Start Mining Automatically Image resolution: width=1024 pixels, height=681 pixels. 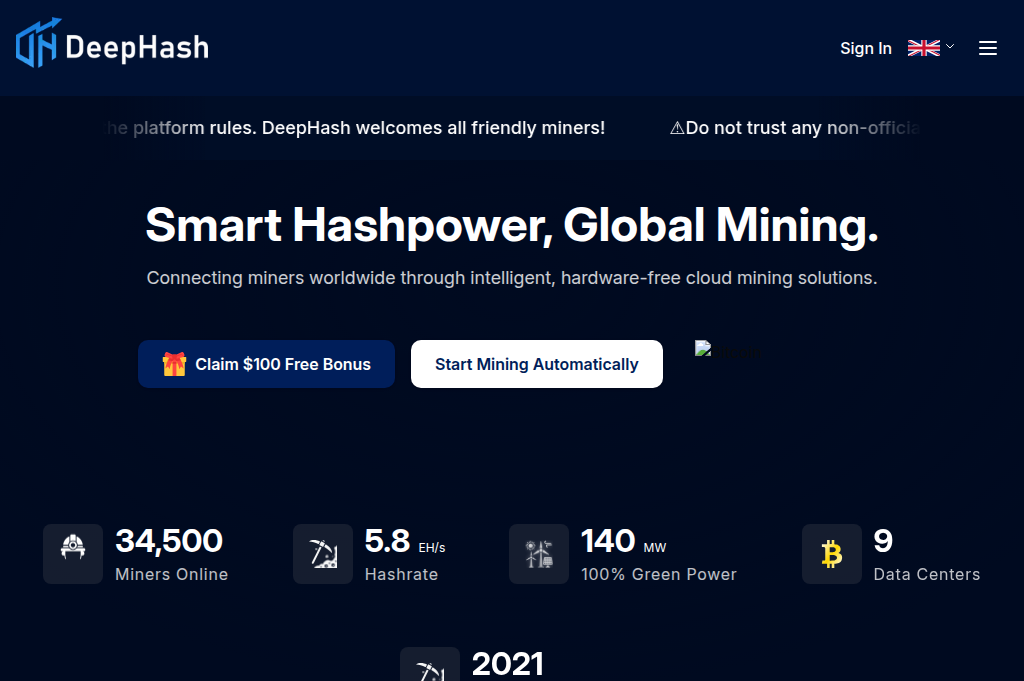coord(536,364)
